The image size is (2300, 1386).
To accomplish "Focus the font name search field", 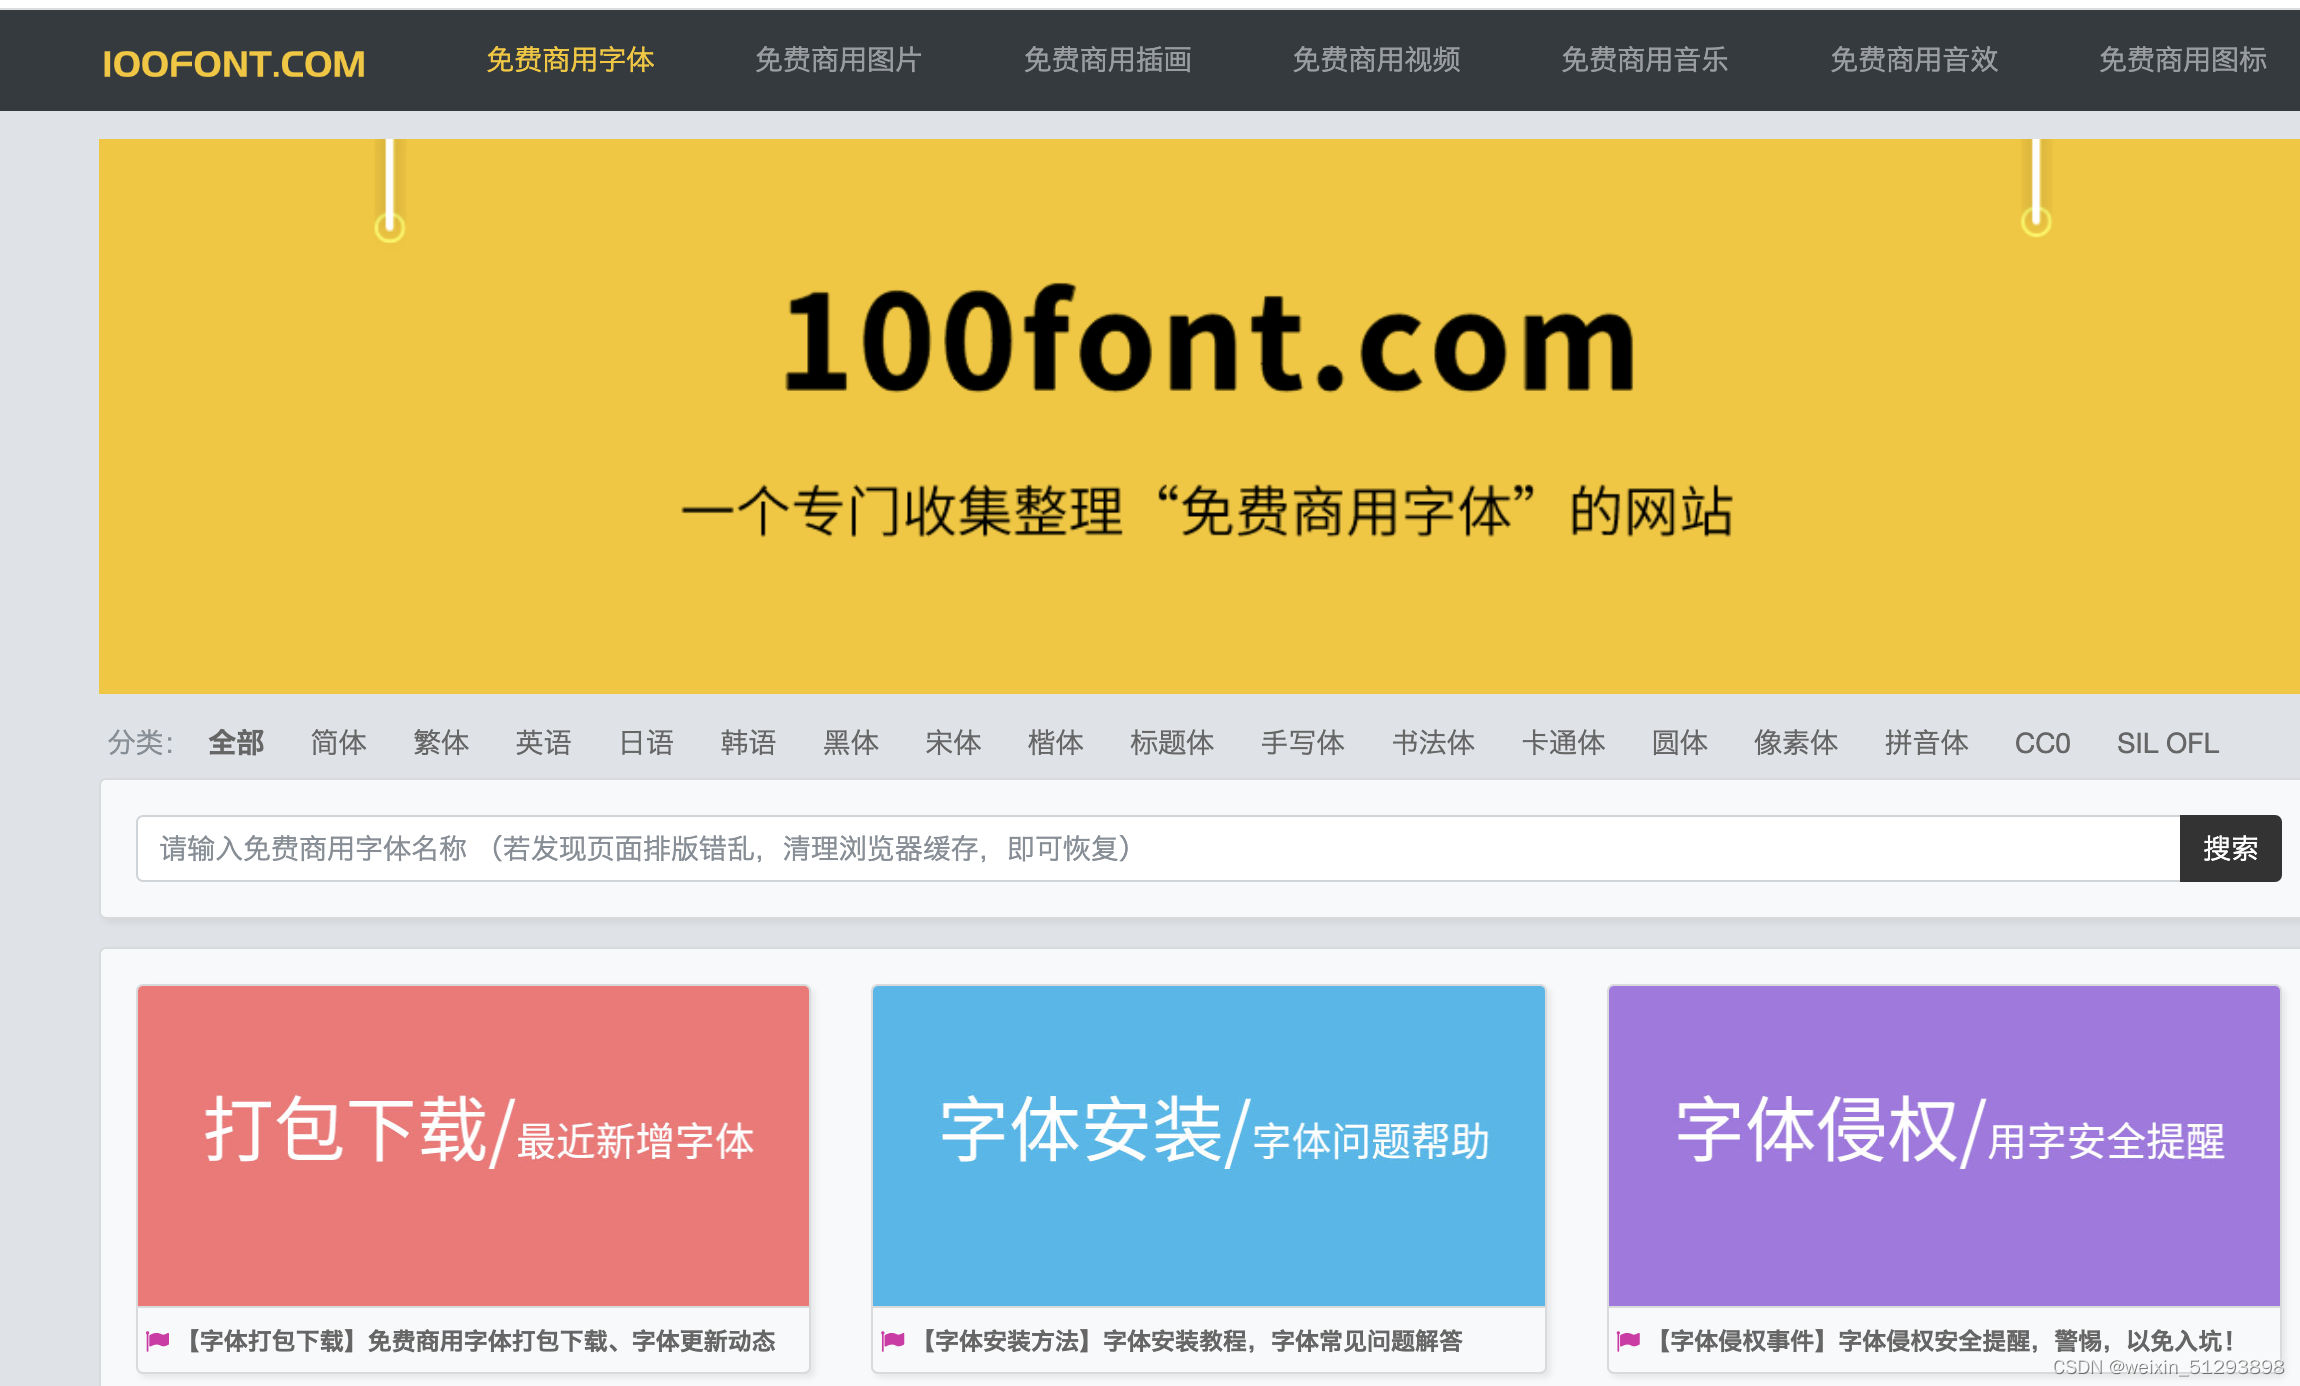I will coord(1157,849).
